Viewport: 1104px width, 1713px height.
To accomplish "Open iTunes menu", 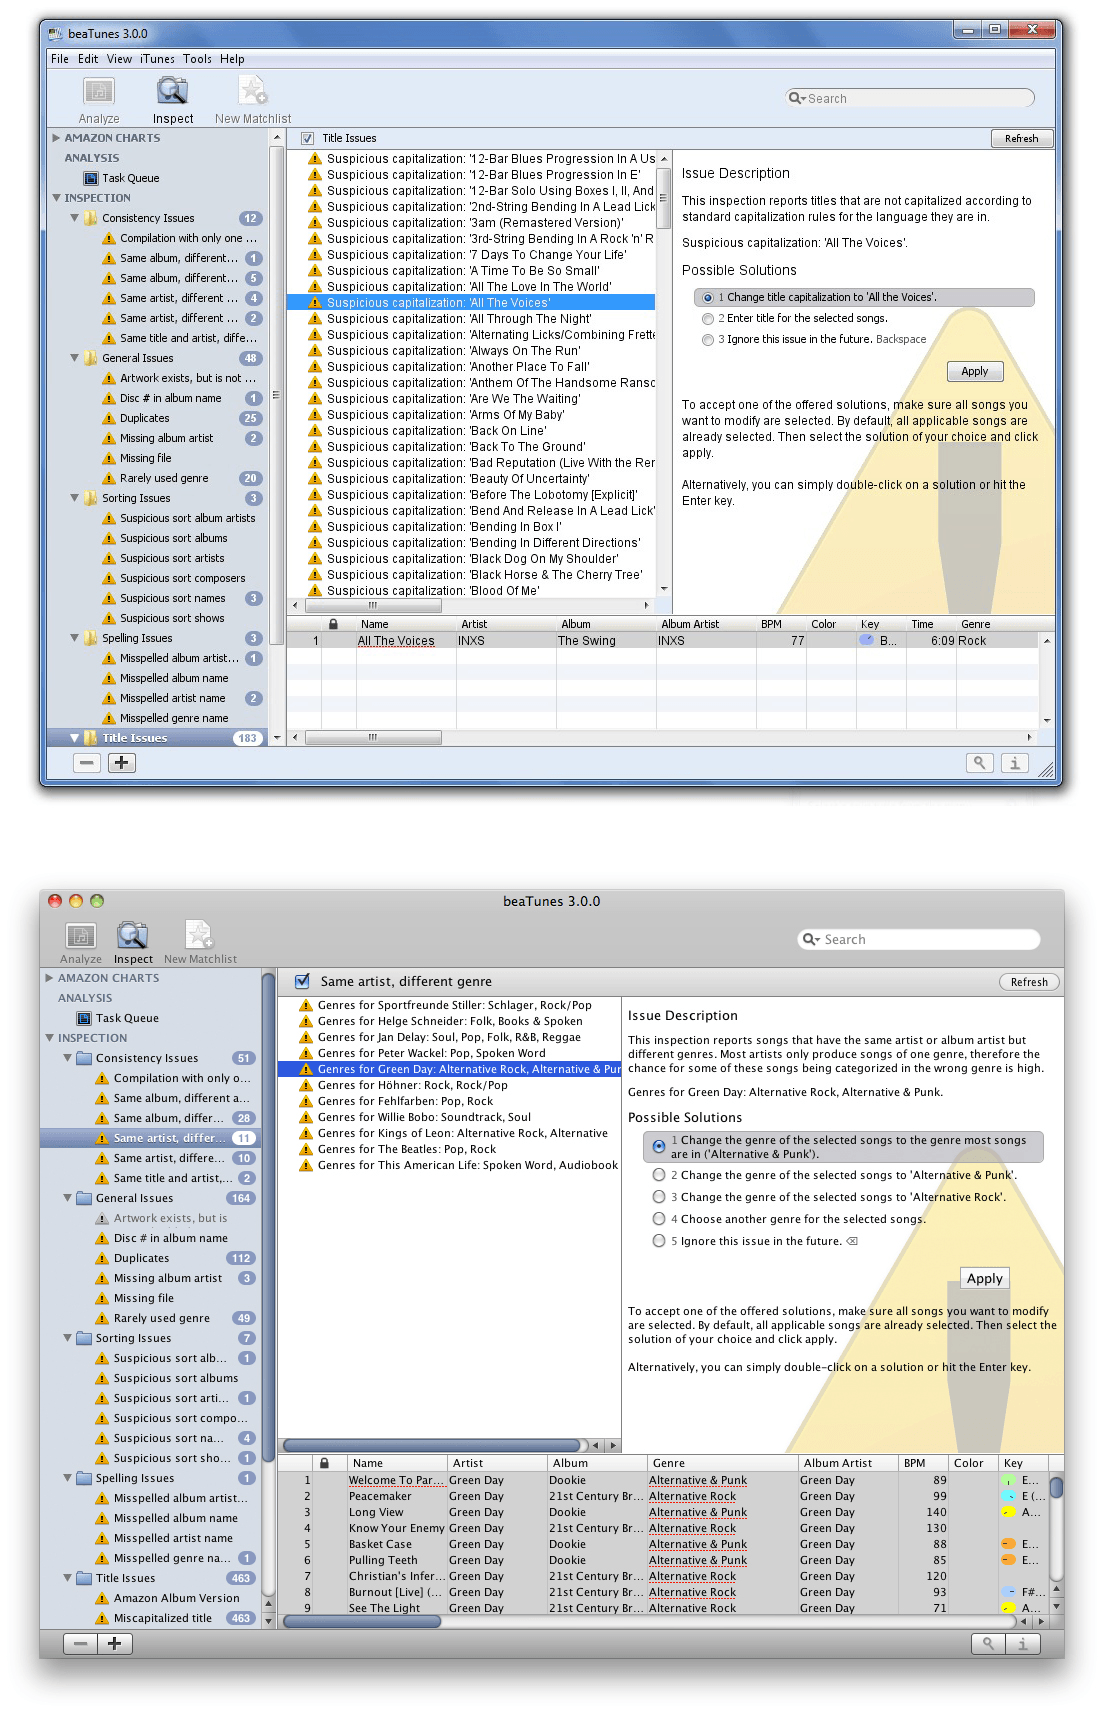I will tap(157, 59).
